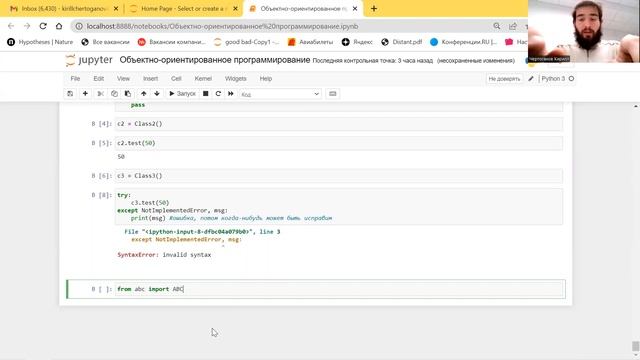
Task: Click the active cell from abc import ABC
Action: pyautogui.click(x=340, y=289)
